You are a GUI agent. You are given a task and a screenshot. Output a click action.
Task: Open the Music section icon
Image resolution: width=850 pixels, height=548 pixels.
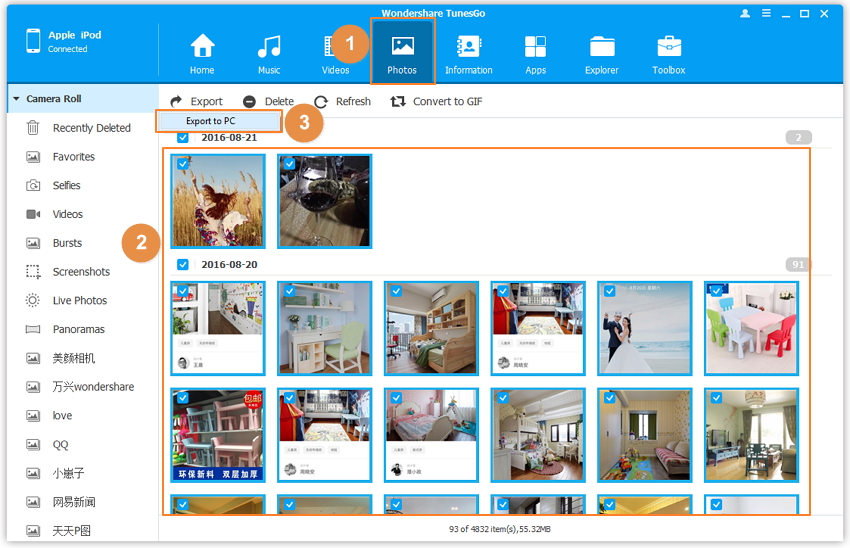point(268,47)
